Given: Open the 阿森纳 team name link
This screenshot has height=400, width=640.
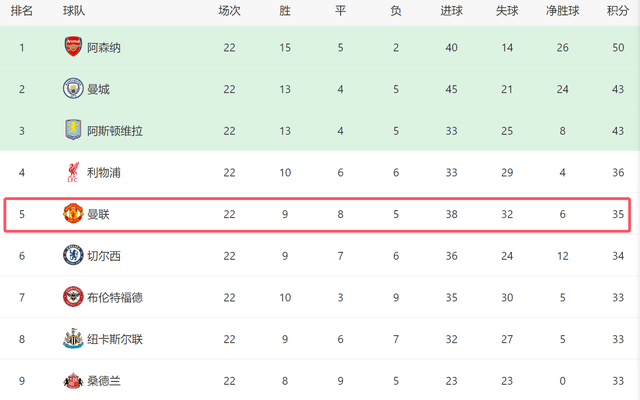Looking at the screenshot, I should pos(105,47).
